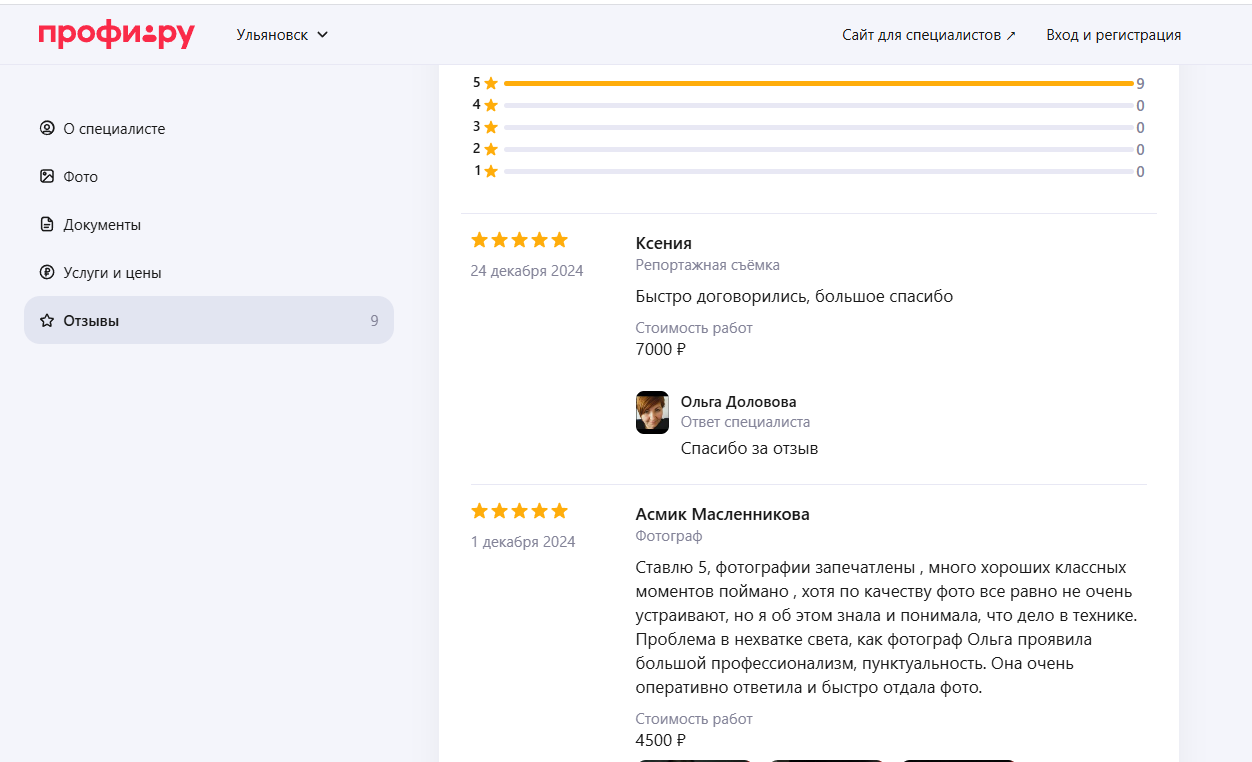
Task: Open the Ульяновск city dropdown
Action: tap(272, 35)
